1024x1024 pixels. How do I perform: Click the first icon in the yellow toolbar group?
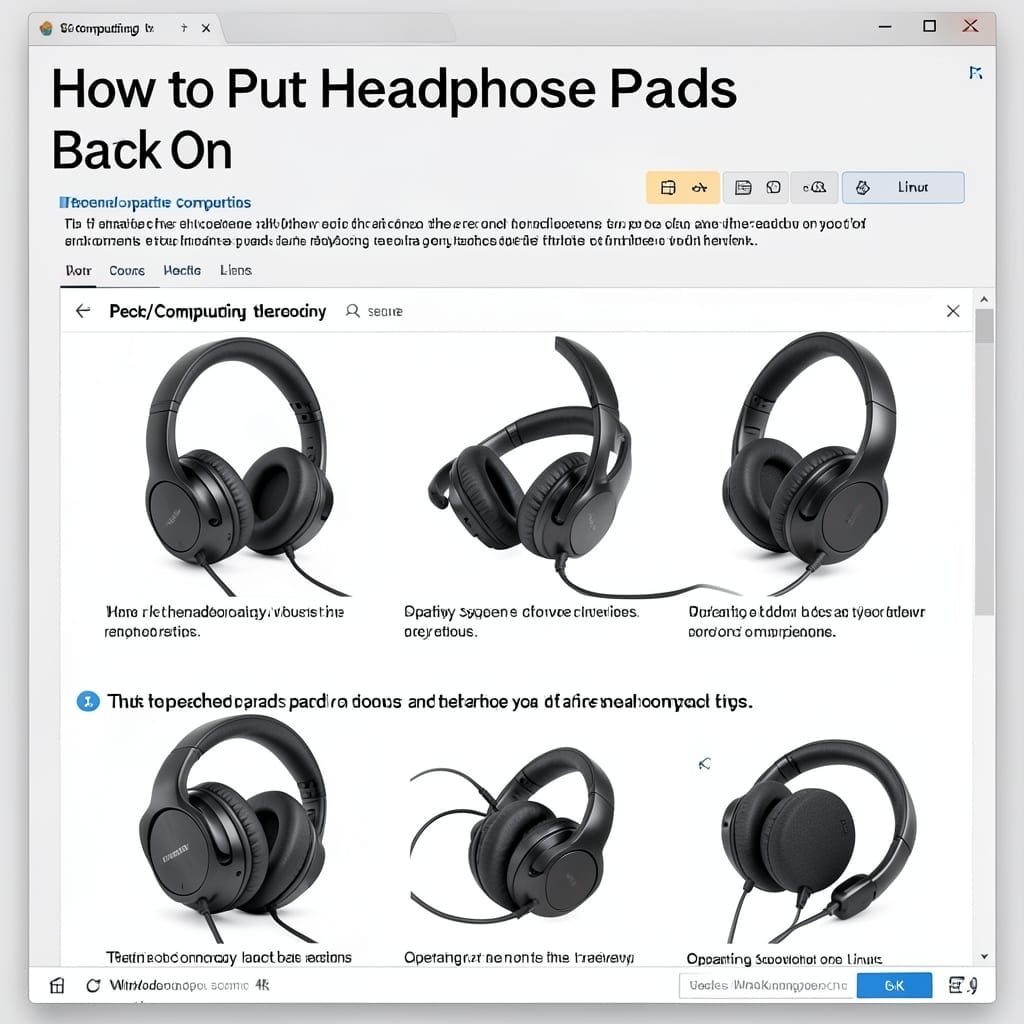coord(667,188)
